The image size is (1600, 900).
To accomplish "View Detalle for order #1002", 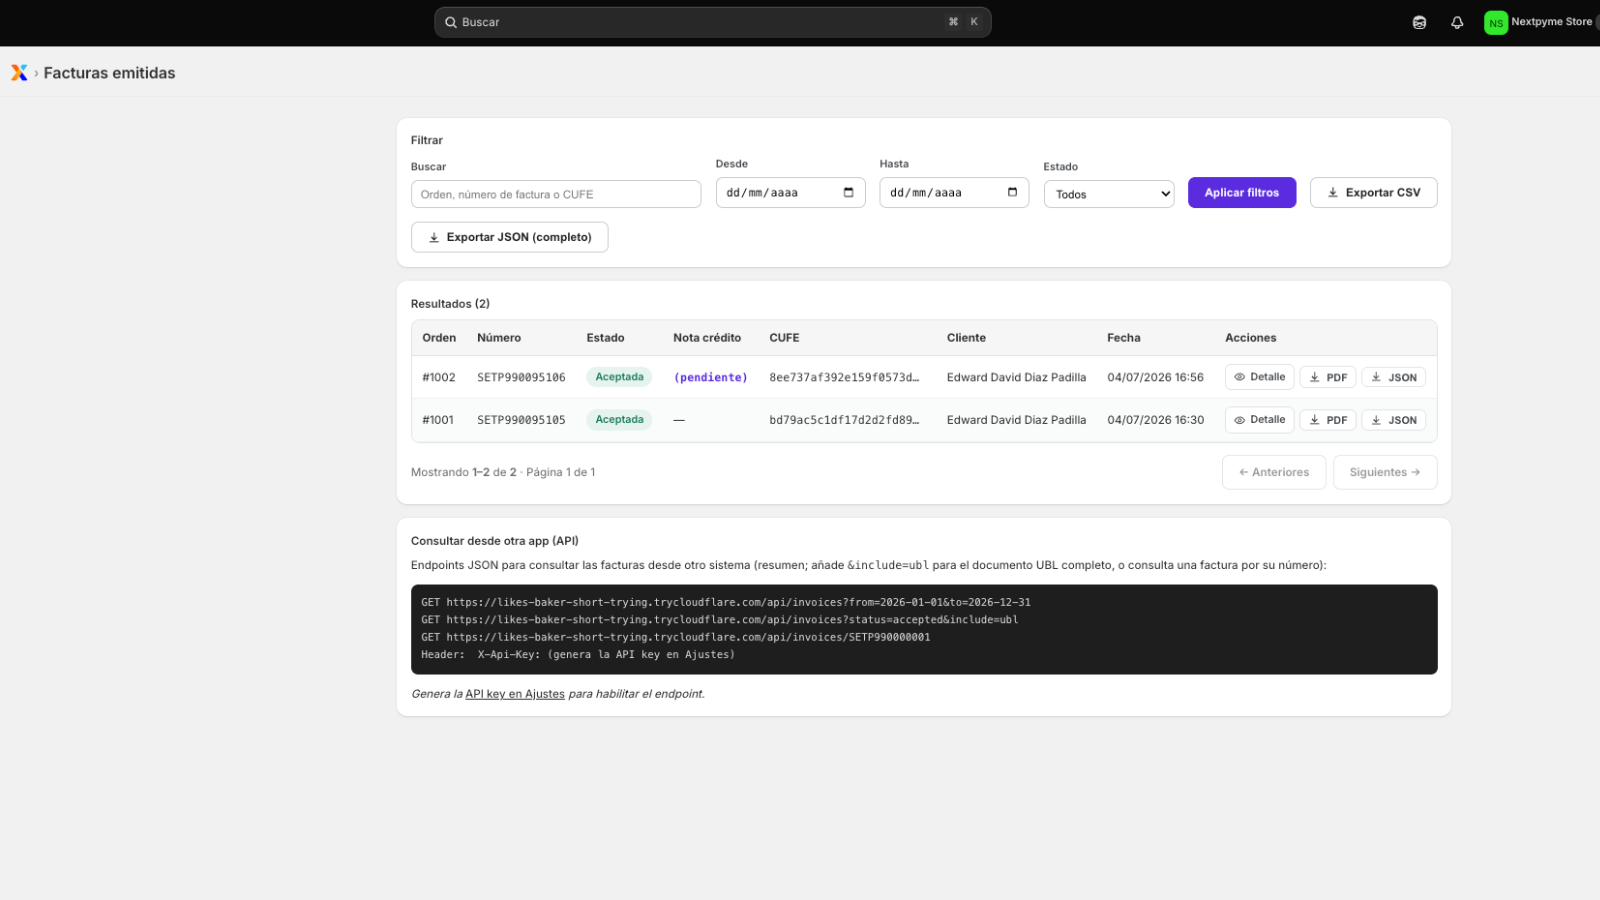I will click(1260, 377).
